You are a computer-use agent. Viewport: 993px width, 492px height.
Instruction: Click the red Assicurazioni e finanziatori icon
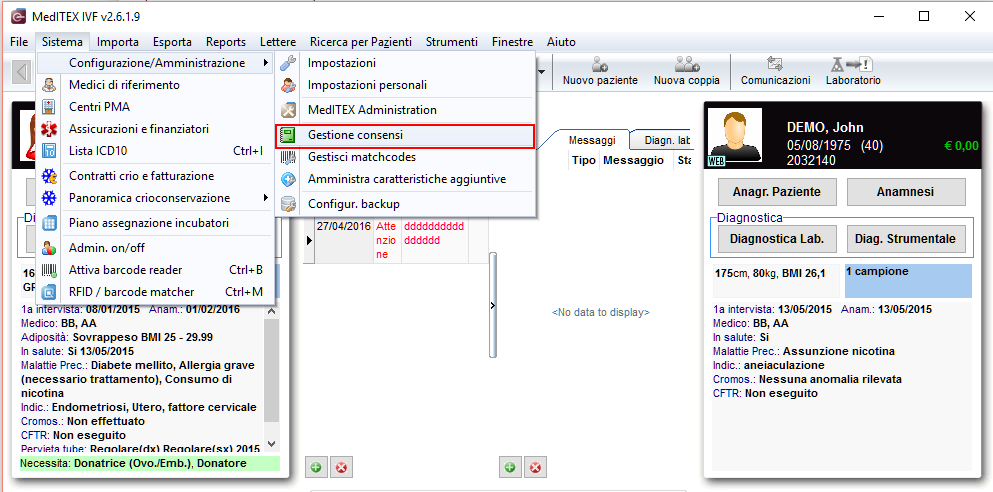[x=49, y=129]
